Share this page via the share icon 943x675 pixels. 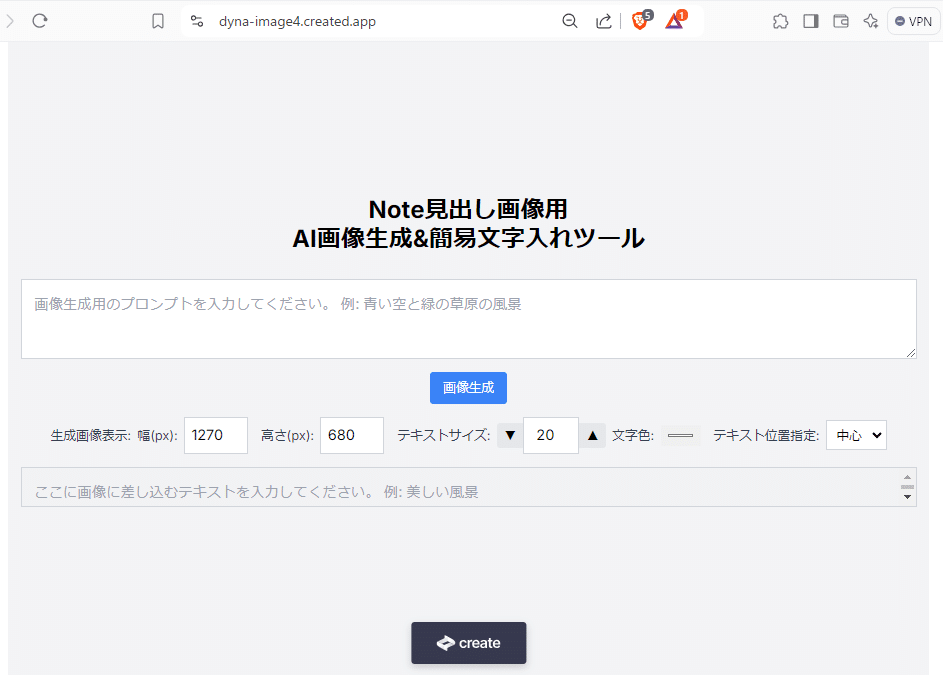pos(603,22)
